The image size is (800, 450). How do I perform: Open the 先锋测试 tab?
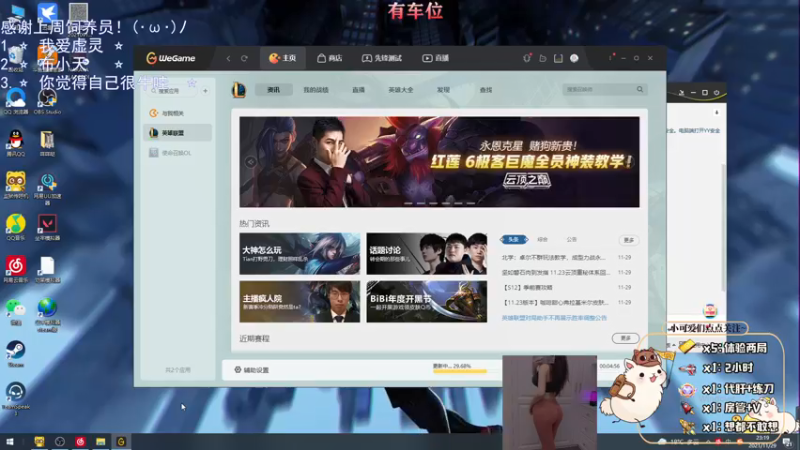pos(382,58)
